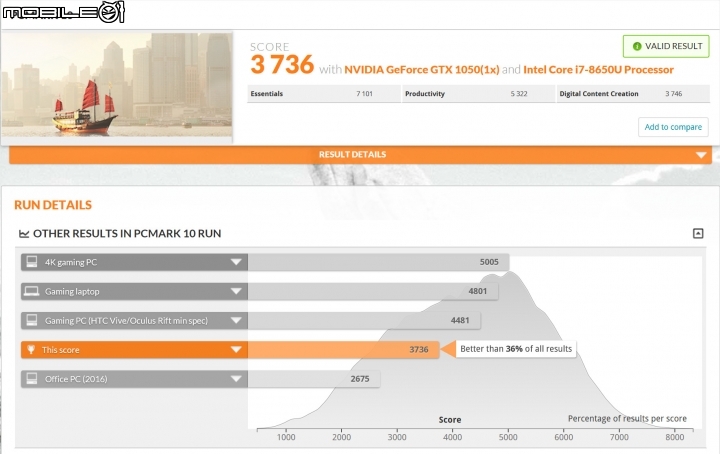Click the Gaming PC HTC Vive monitor icon
This screenshot has width=720, height=454.
pos(32,320)
